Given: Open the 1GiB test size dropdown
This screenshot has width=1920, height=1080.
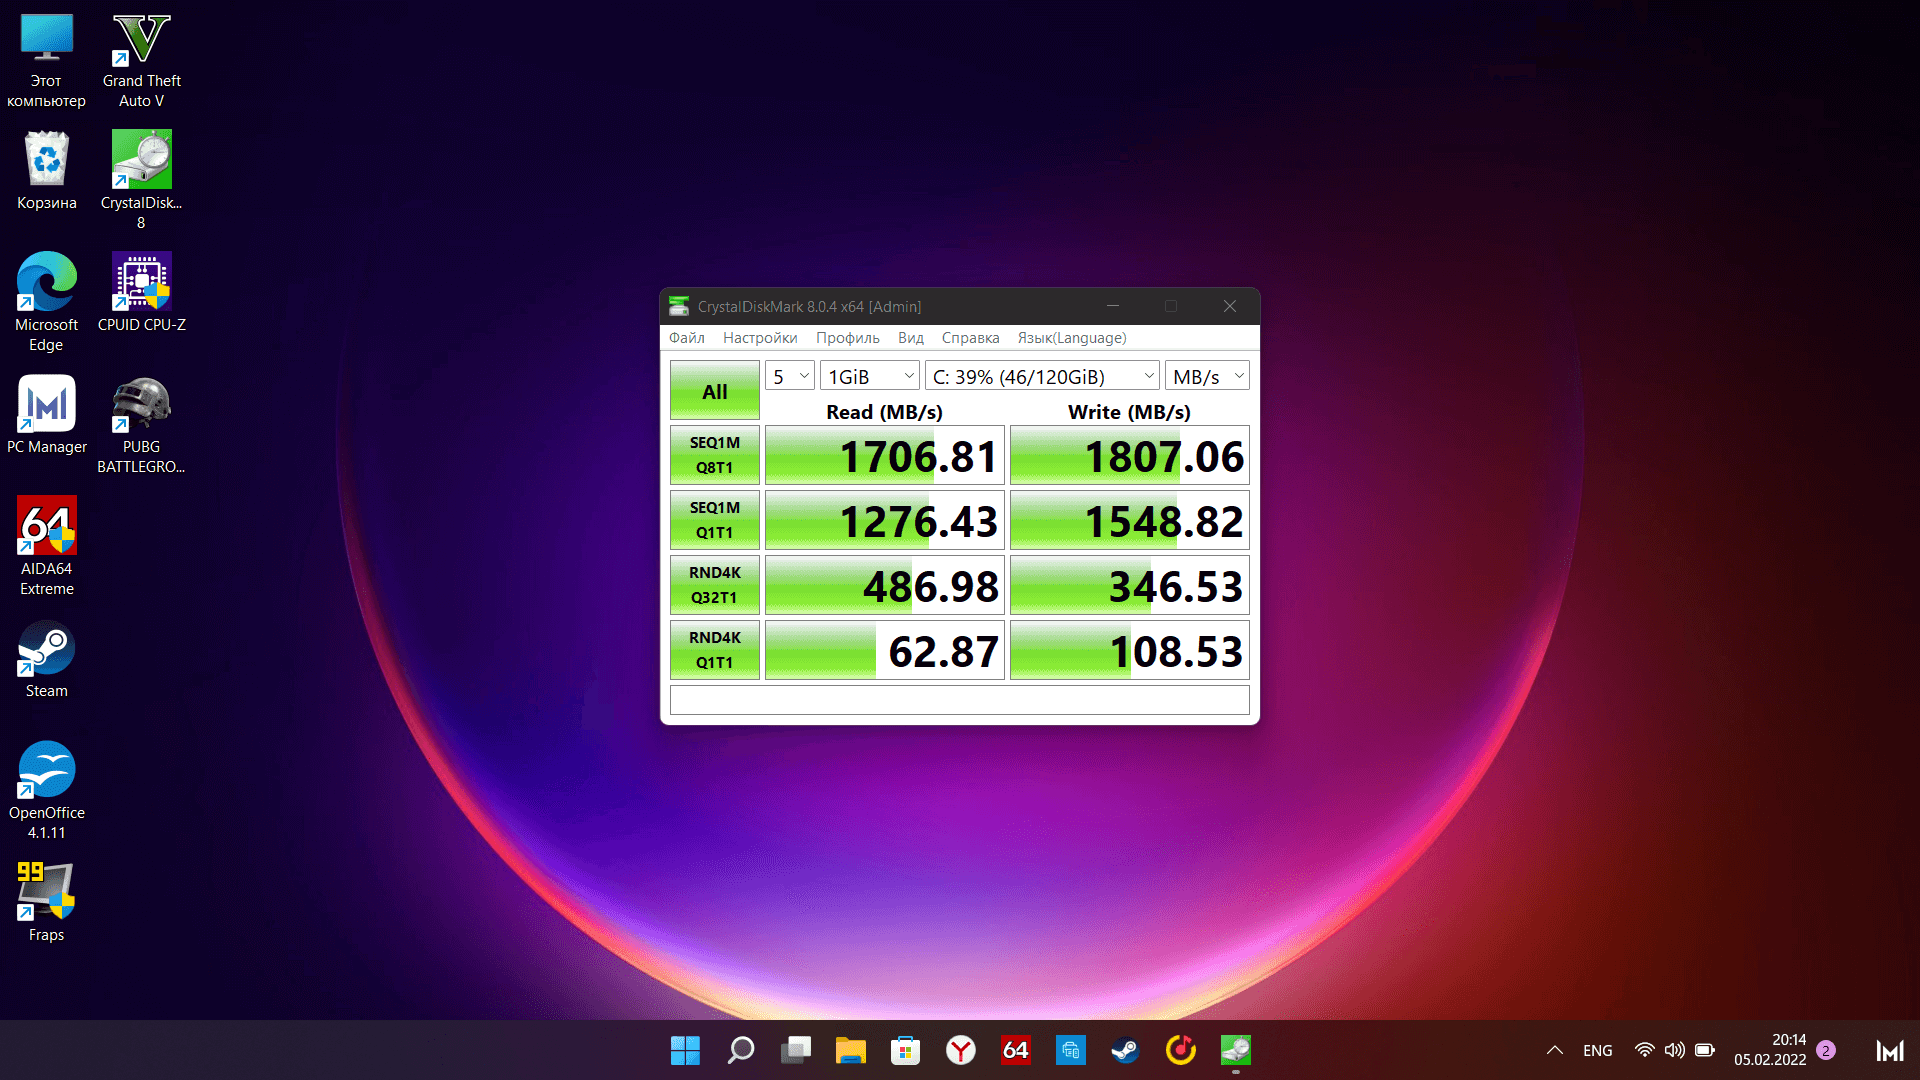Looking at the screenshot, I should (x=870, y=376).
